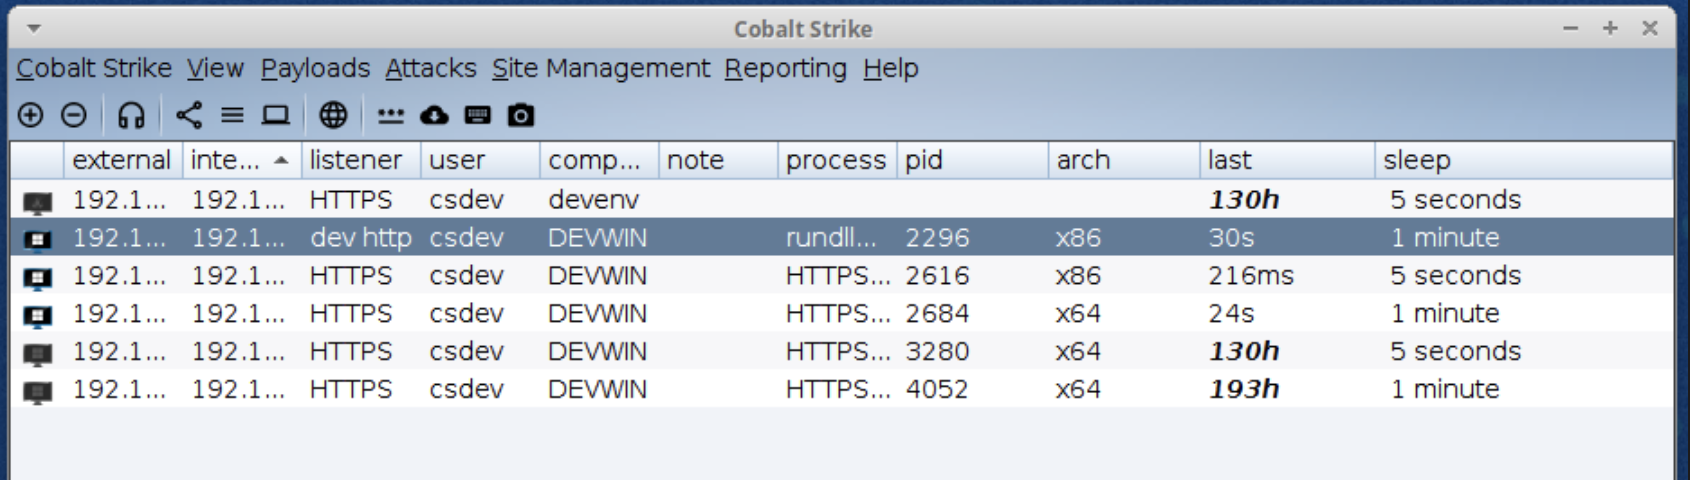
Task: Open Listeners with the headphones icon
Action: pos(131,116)
